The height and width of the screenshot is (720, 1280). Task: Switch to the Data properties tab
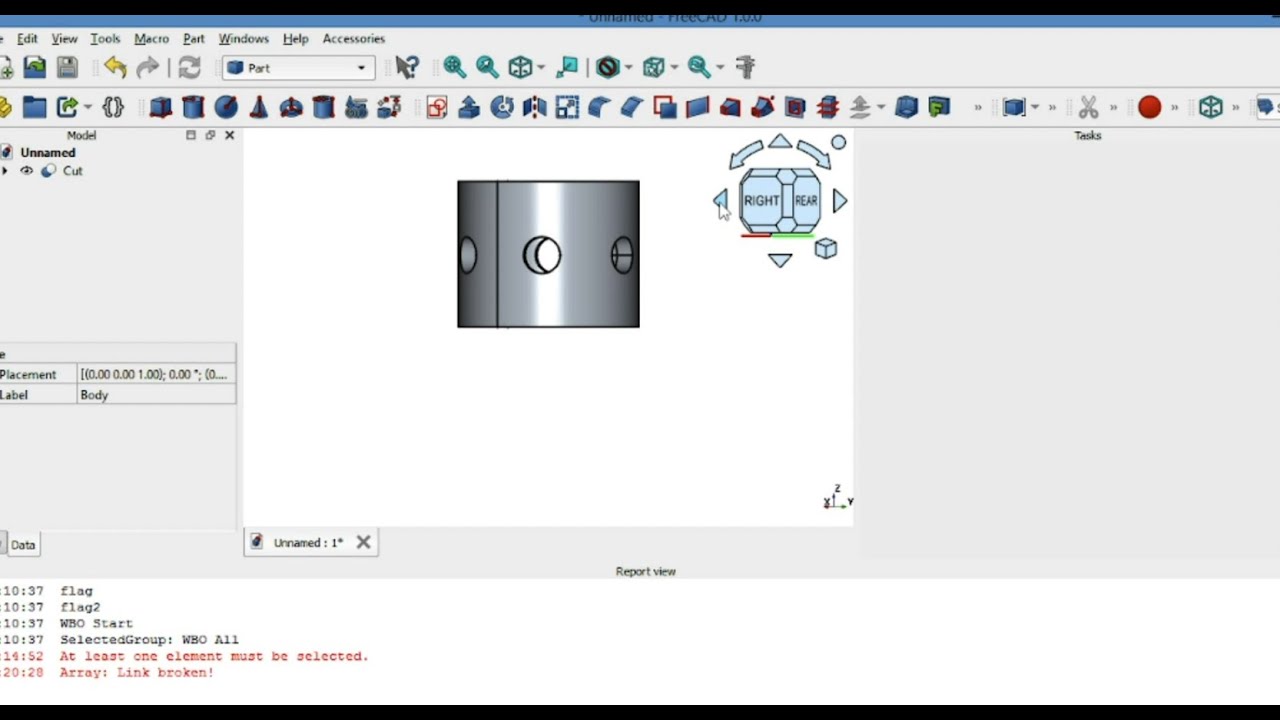coord(22,545)
